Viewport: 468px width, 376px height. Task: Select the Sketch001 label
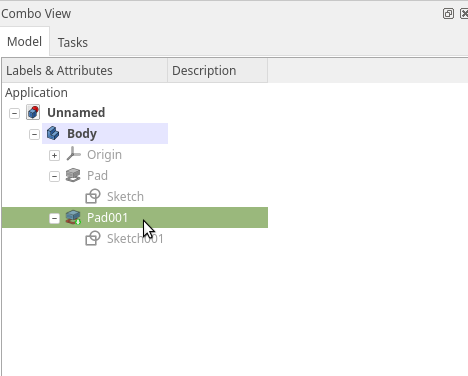[x=135, y=238]
